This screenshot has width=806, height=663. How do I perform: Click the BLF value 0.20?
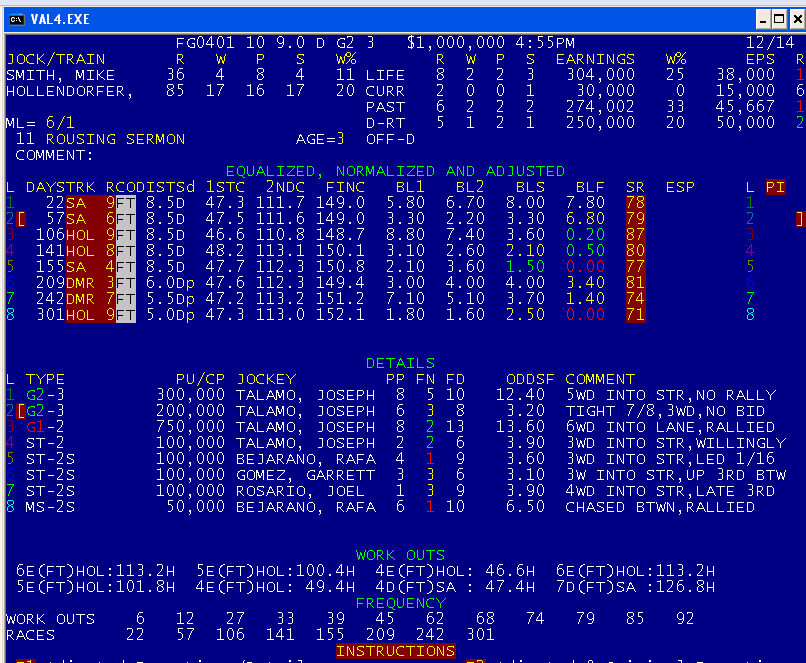(585, 235)
